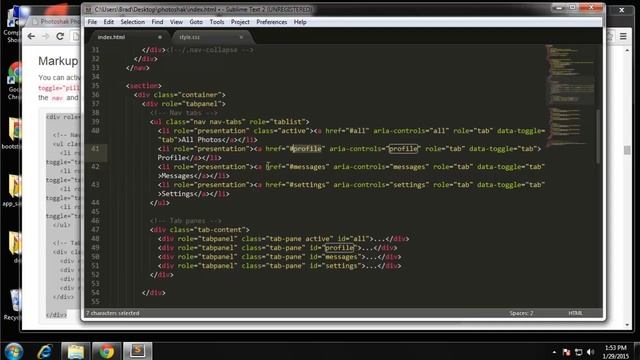Open the Edit menu
Screen dimensions: 640x360
pos(109,22)
